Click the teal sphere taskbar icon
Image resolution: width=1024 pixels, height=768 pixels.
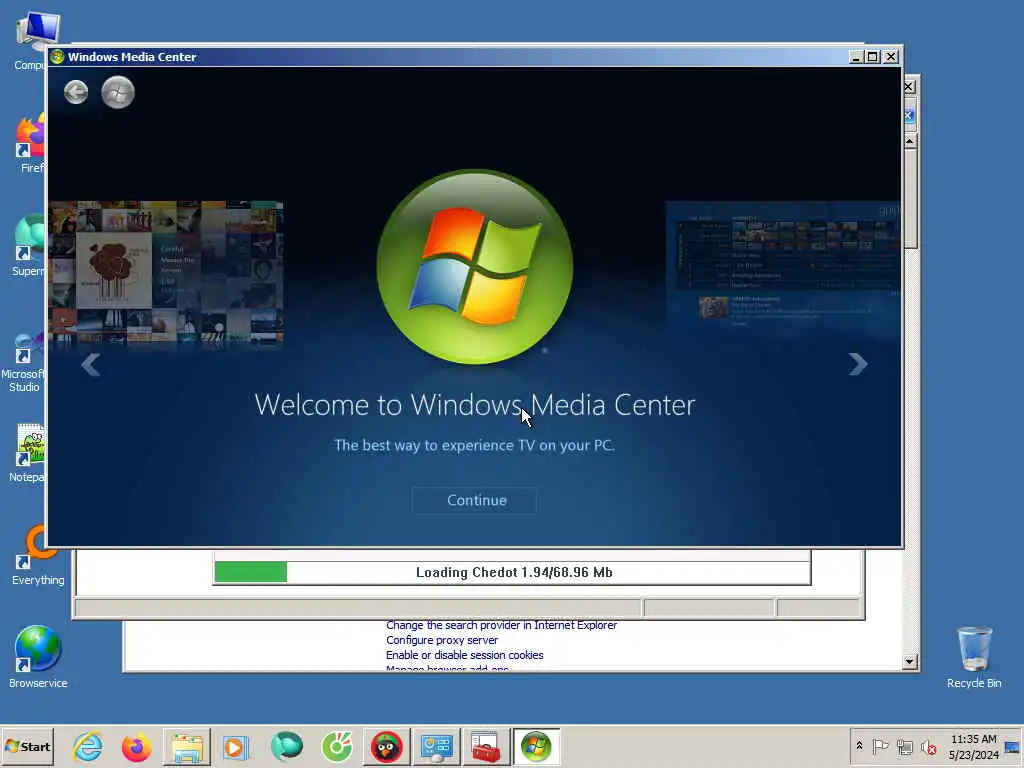coord(287,746)
